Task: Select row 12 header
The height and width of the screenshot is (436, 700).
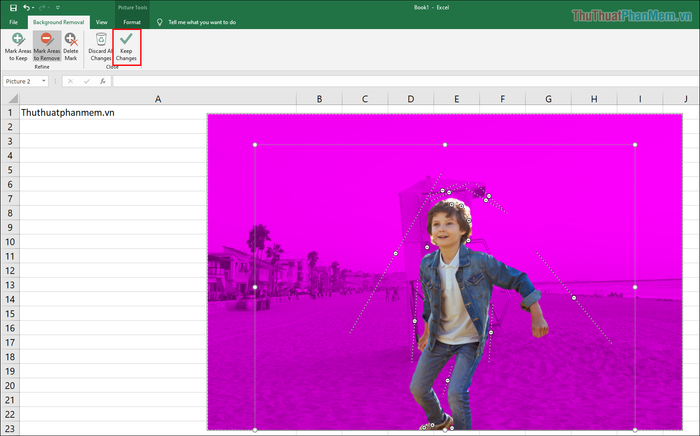Action: coord(10,271)
